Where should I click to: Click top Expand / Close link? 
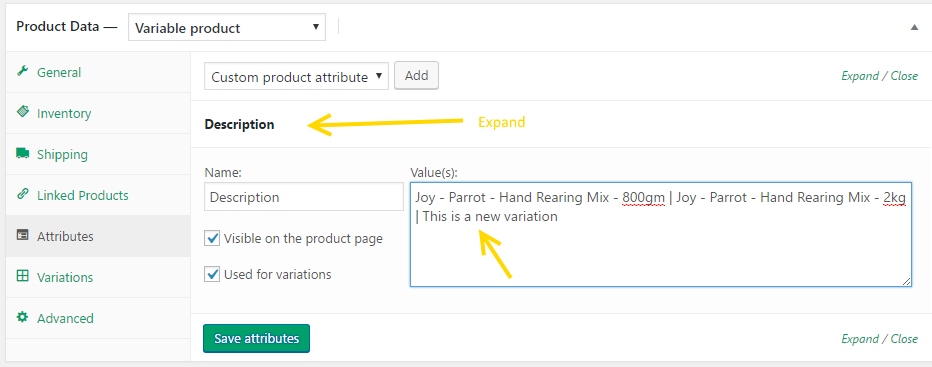(880, 76)
